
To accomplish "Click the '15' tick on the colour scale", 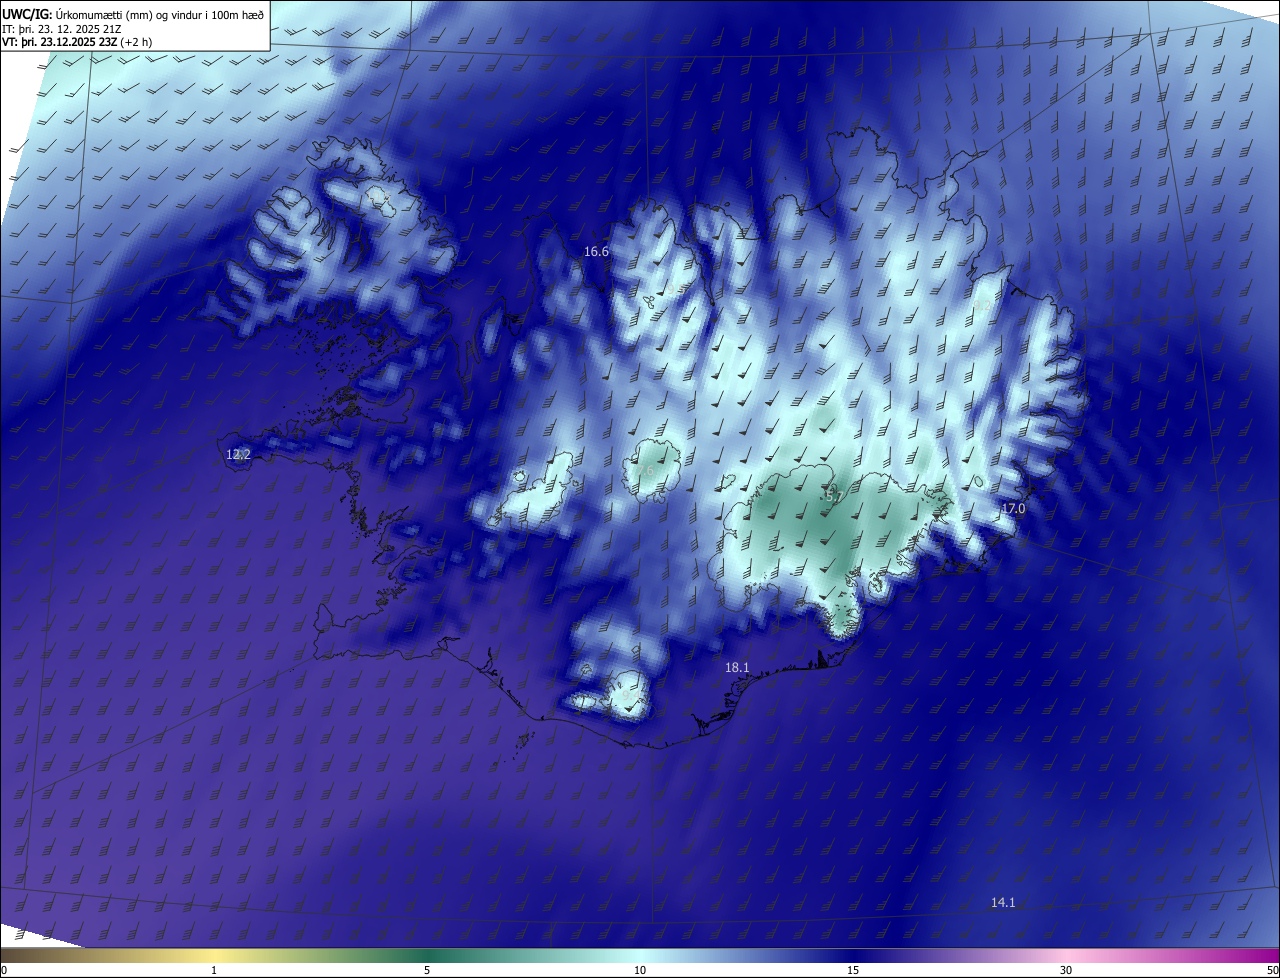I will click(853, 970).
